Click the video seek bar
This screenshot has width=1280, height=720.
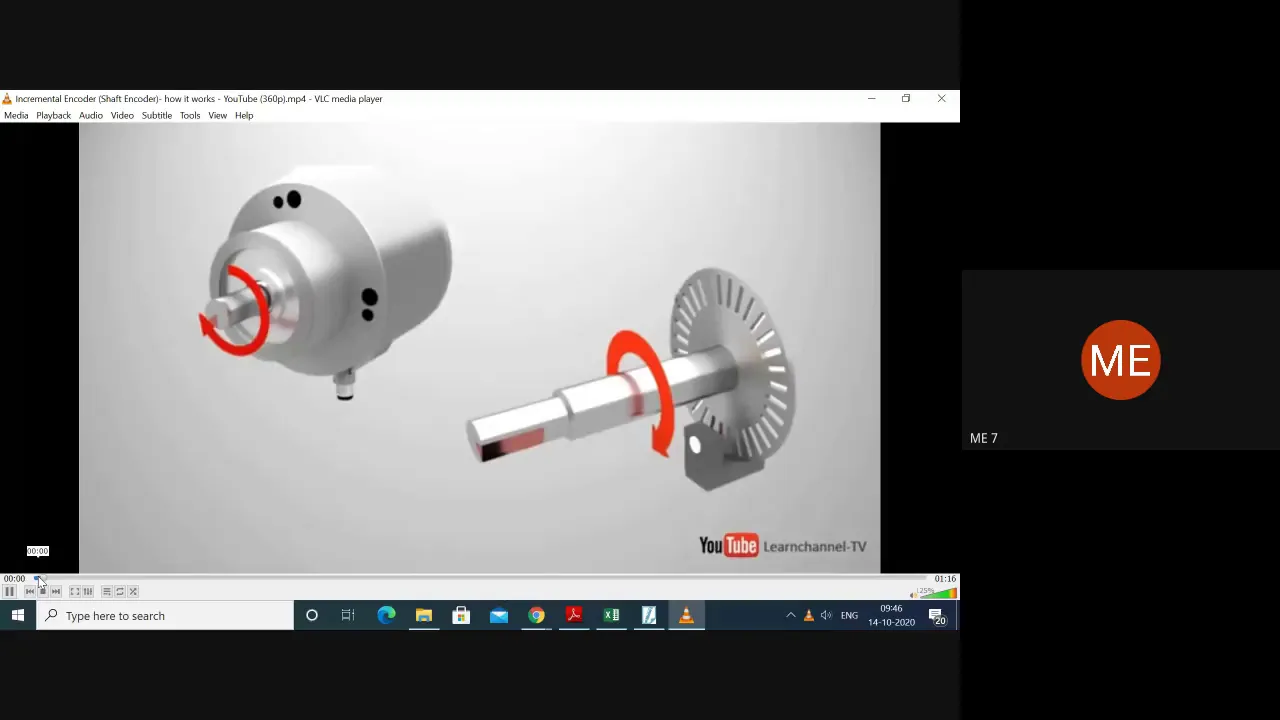(x=480, y=578)
